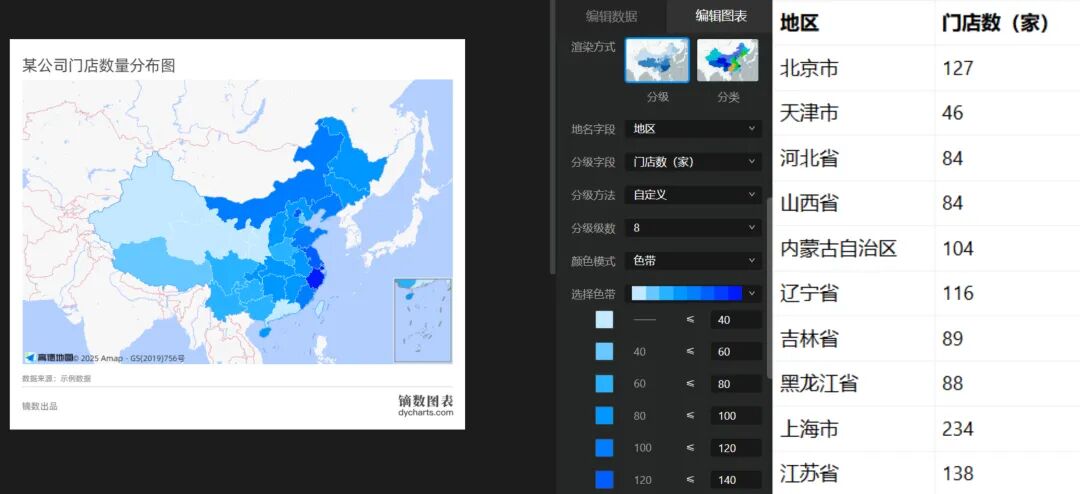Screen dimensions: 1080x494
Task: Click the color swatch for the 40 to 60 class
Action: click(x=604, y=351)
